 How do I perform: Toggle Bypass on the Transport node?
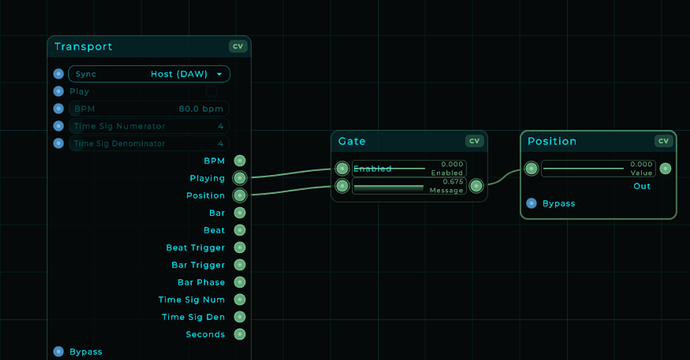59,352
